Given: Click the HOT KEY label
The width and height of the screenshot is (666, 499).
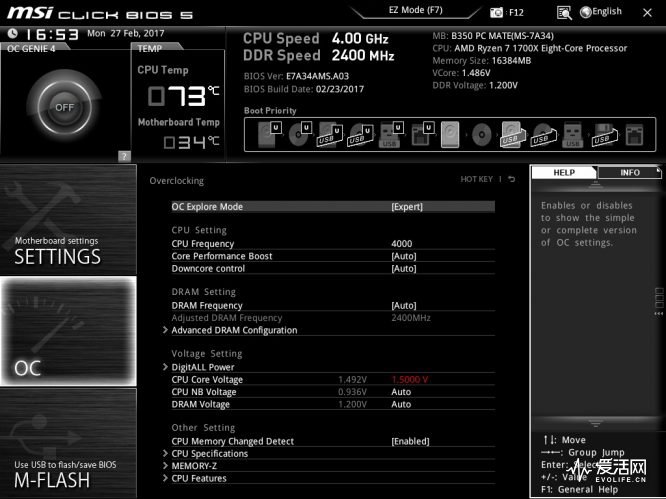Looking at the screenshot, I should (x=477, y=179).
